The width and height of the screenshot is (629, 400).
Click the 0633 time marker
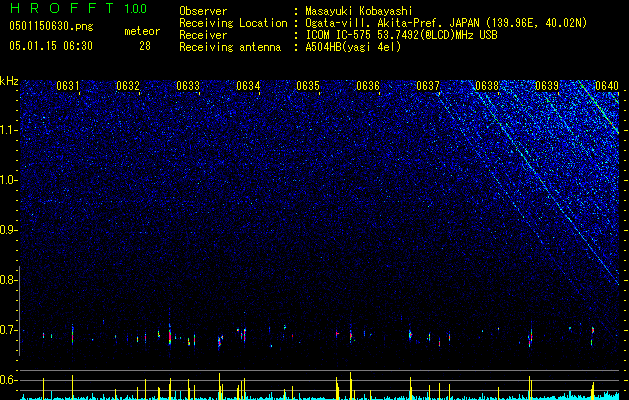(188, 86)
